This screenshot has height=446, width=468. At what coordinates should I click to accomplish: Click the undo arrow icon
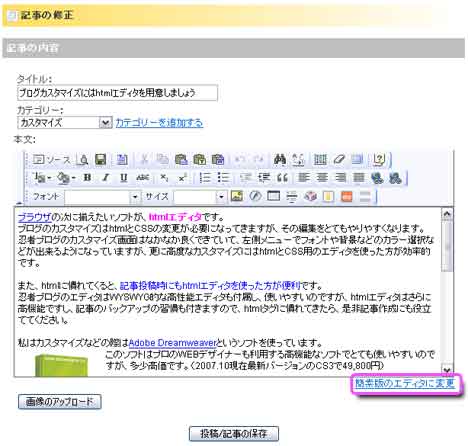(240, 160)
